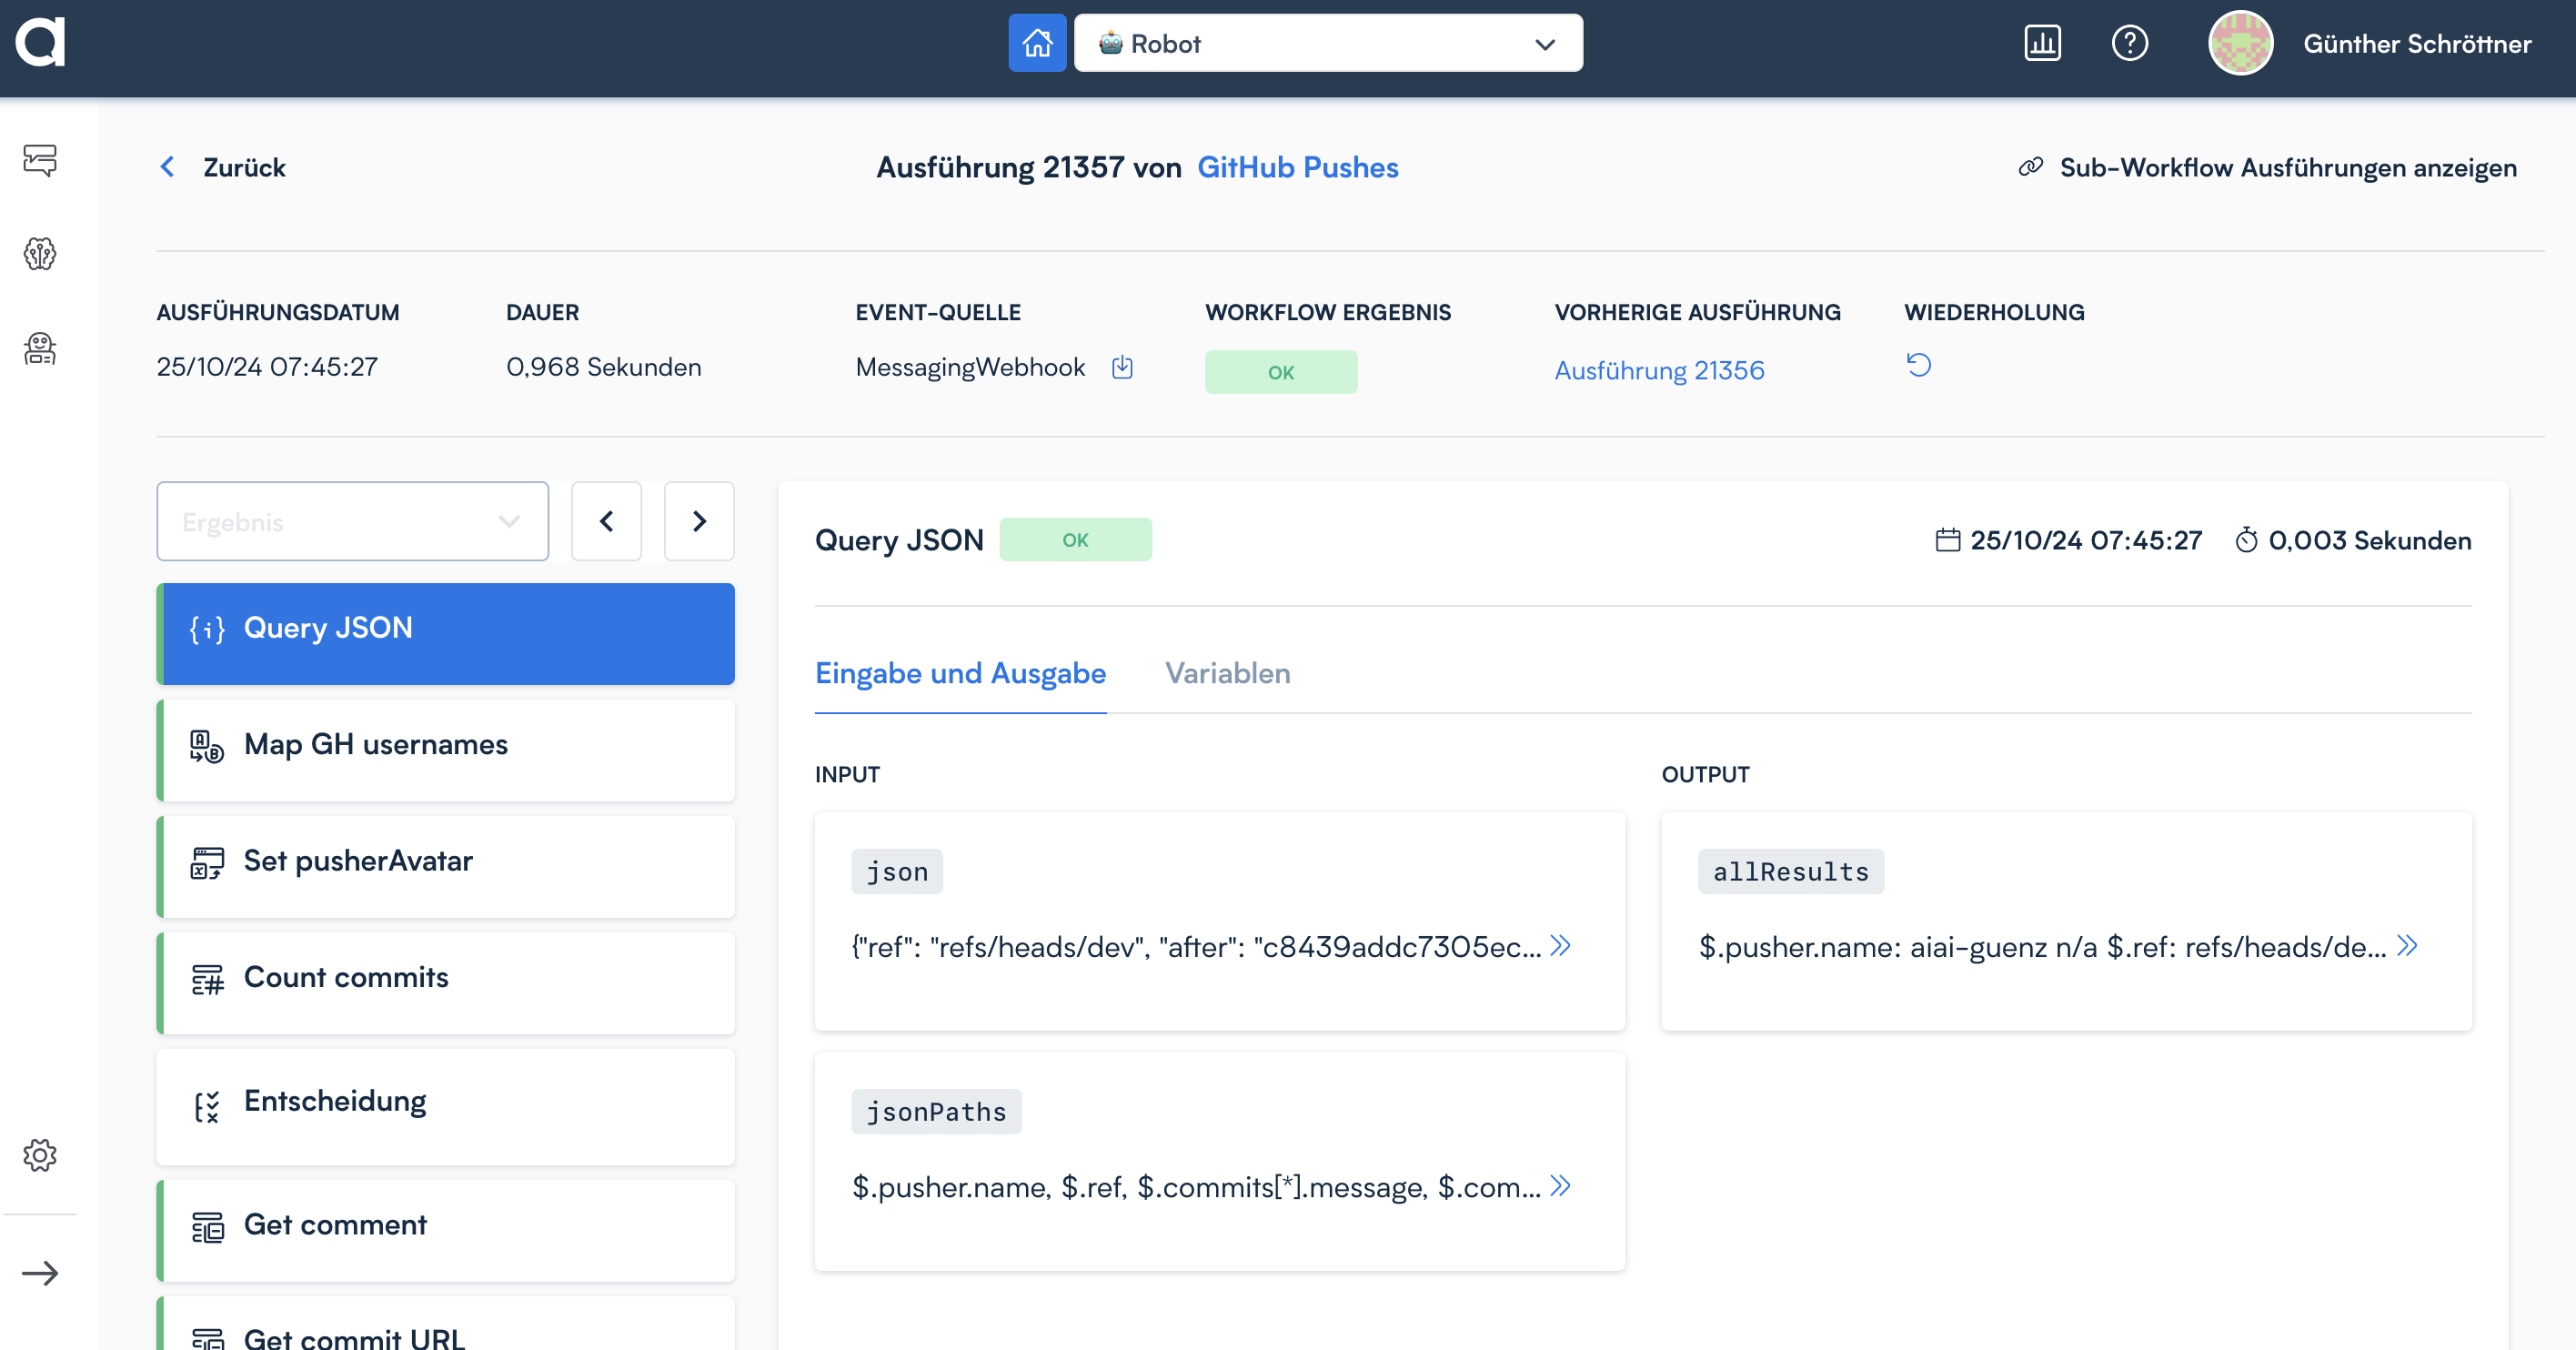Viewport: 2576px width, 1350px height.
Task: Download the MessagingWebhook event source
Action: [x=1122, y=367]
